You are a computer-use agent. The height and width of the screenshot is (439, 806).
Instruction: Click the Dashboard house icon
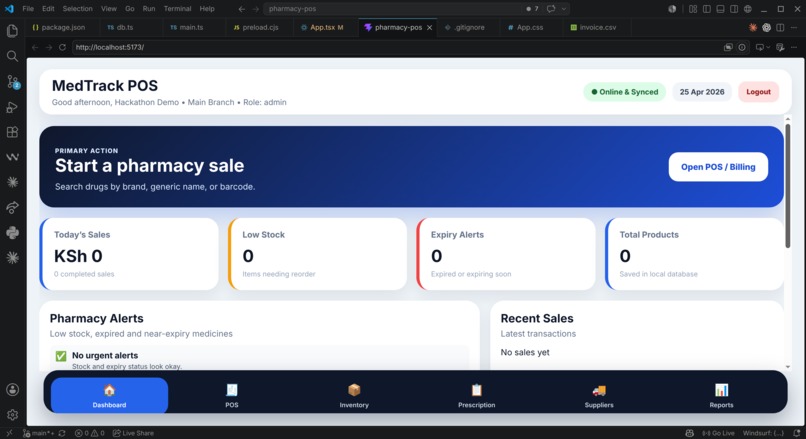coord(109,390)
